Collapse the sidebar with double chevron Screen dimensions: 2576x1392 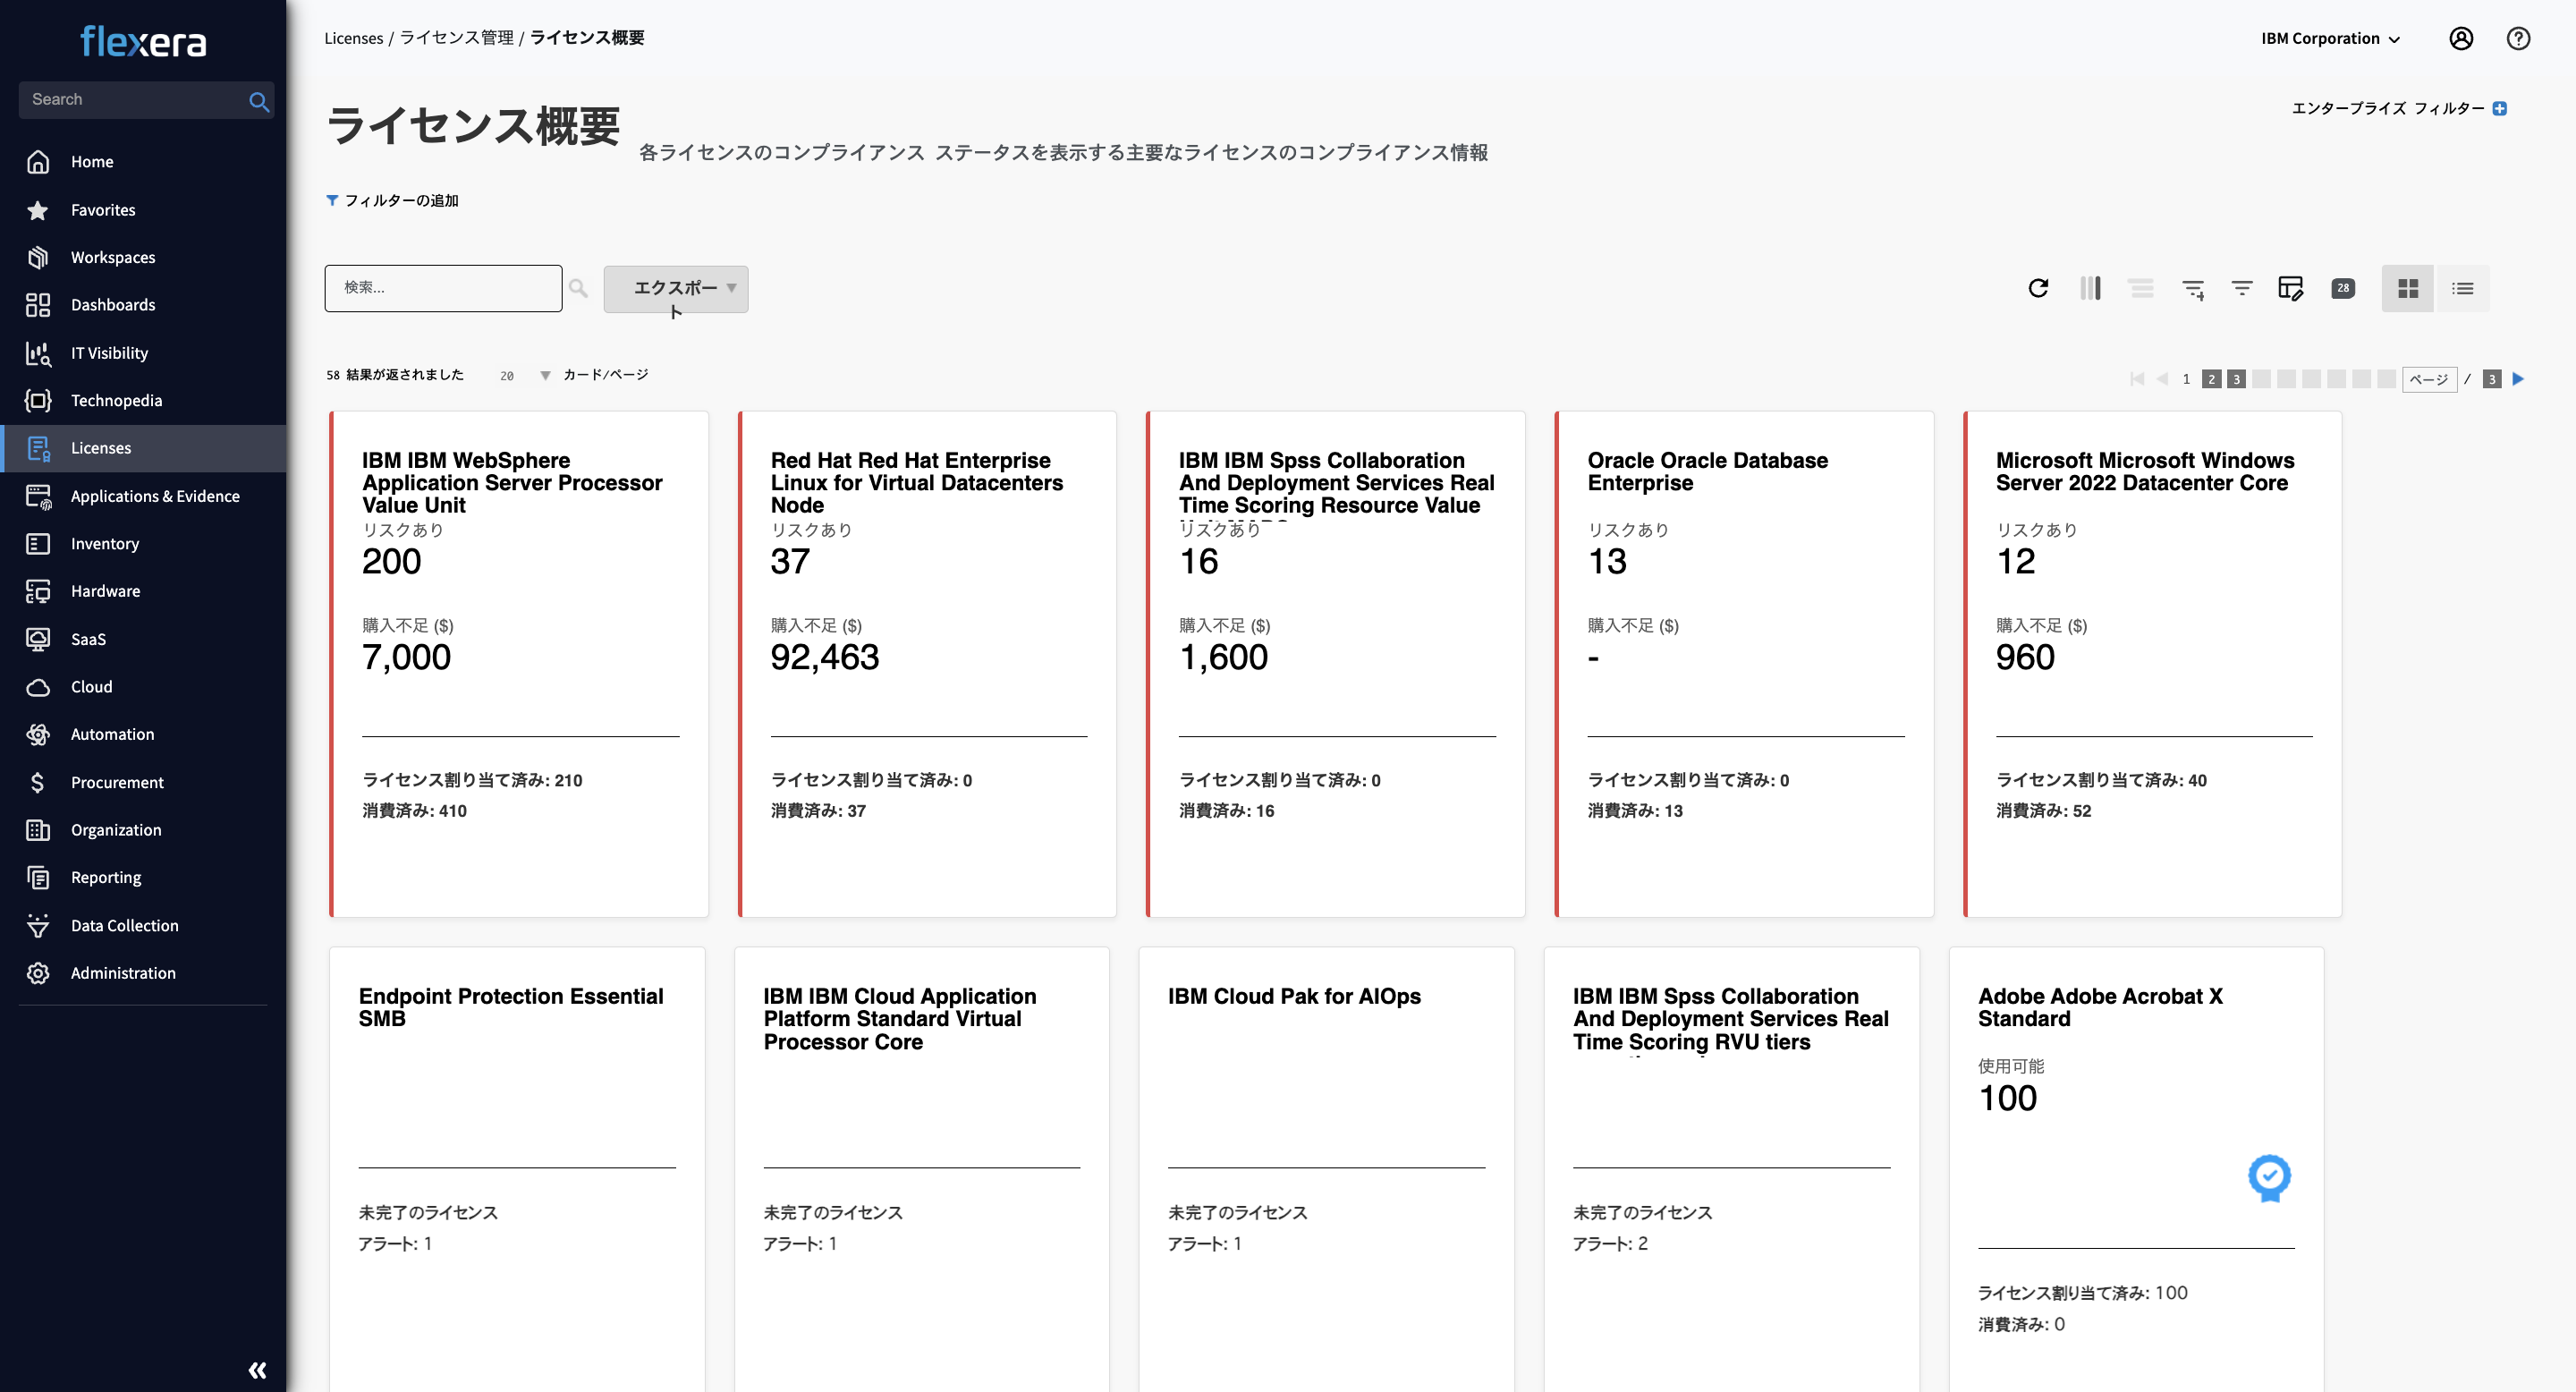(x=257, y=1369)
